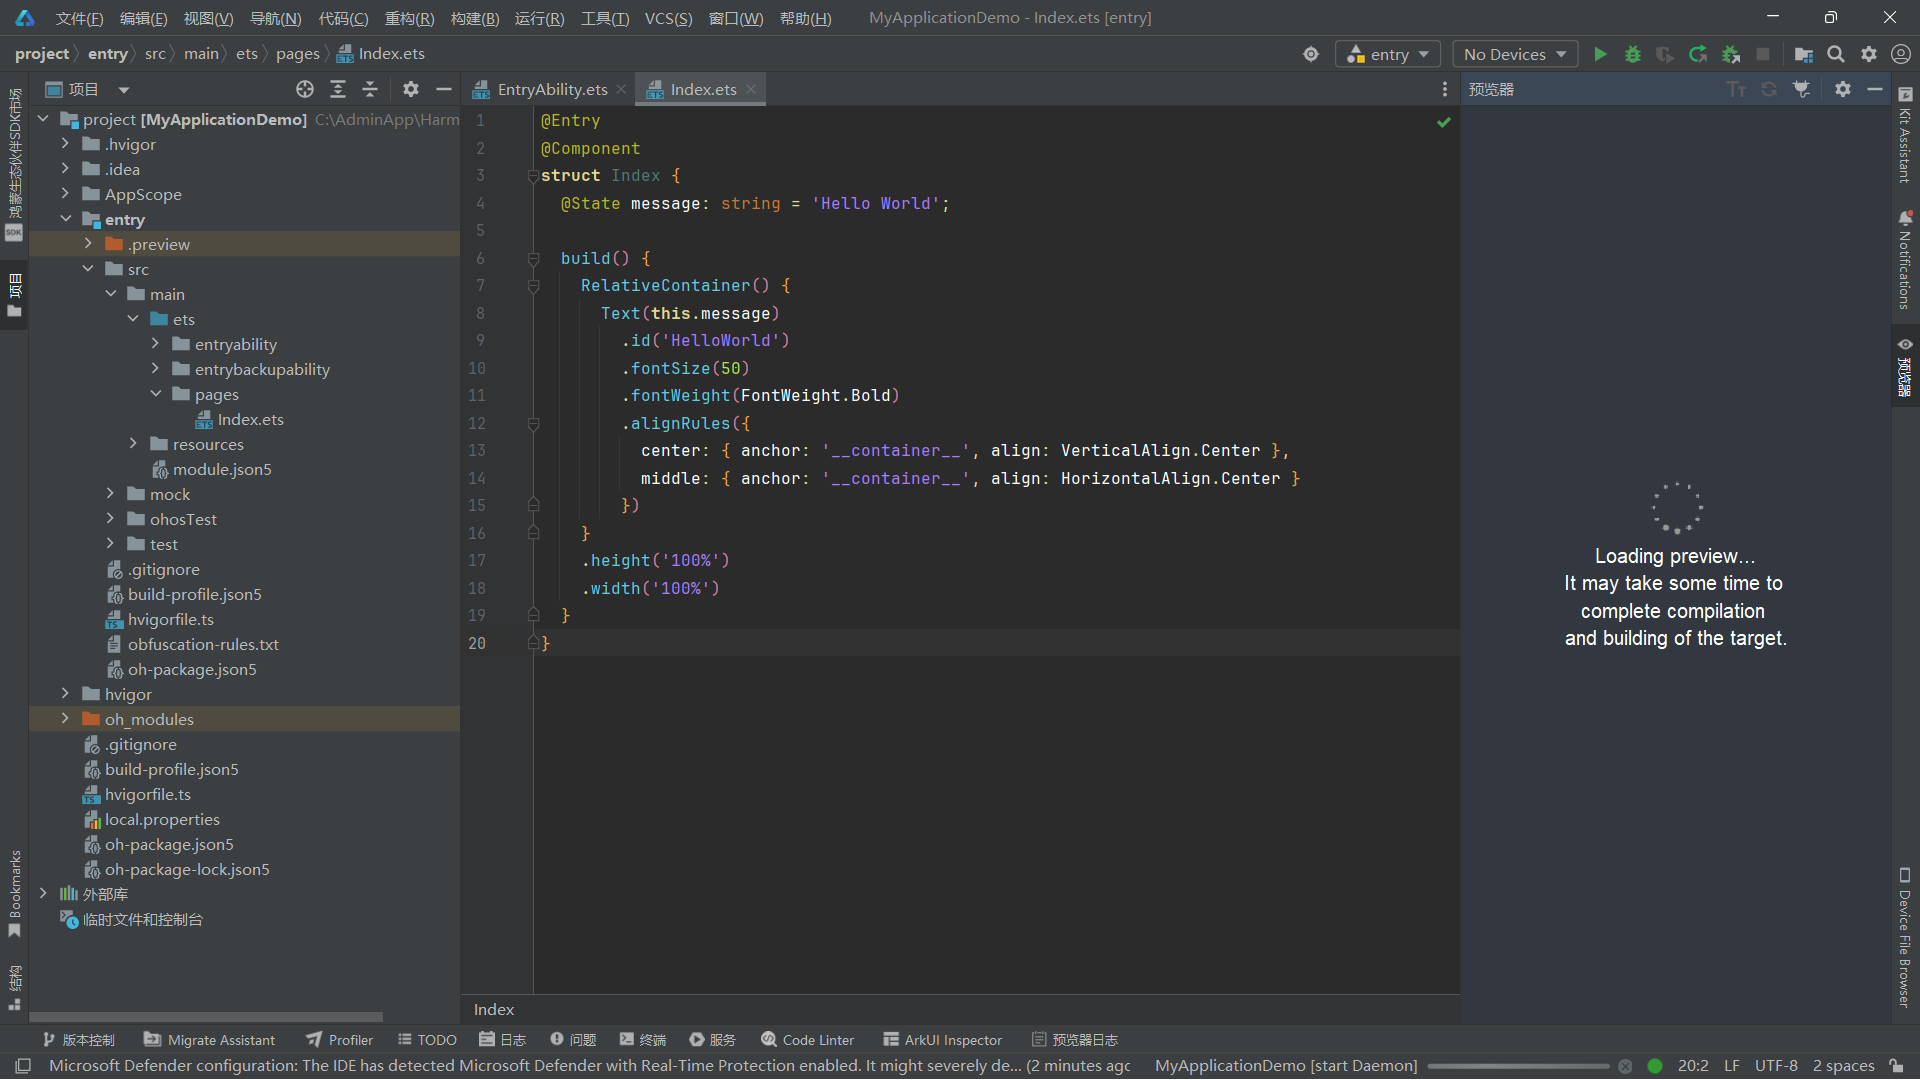The width and height of the screenshot is (1920, 1080).
Task: Open the entry run configuration dropdown
Action: coord(1388,54)
